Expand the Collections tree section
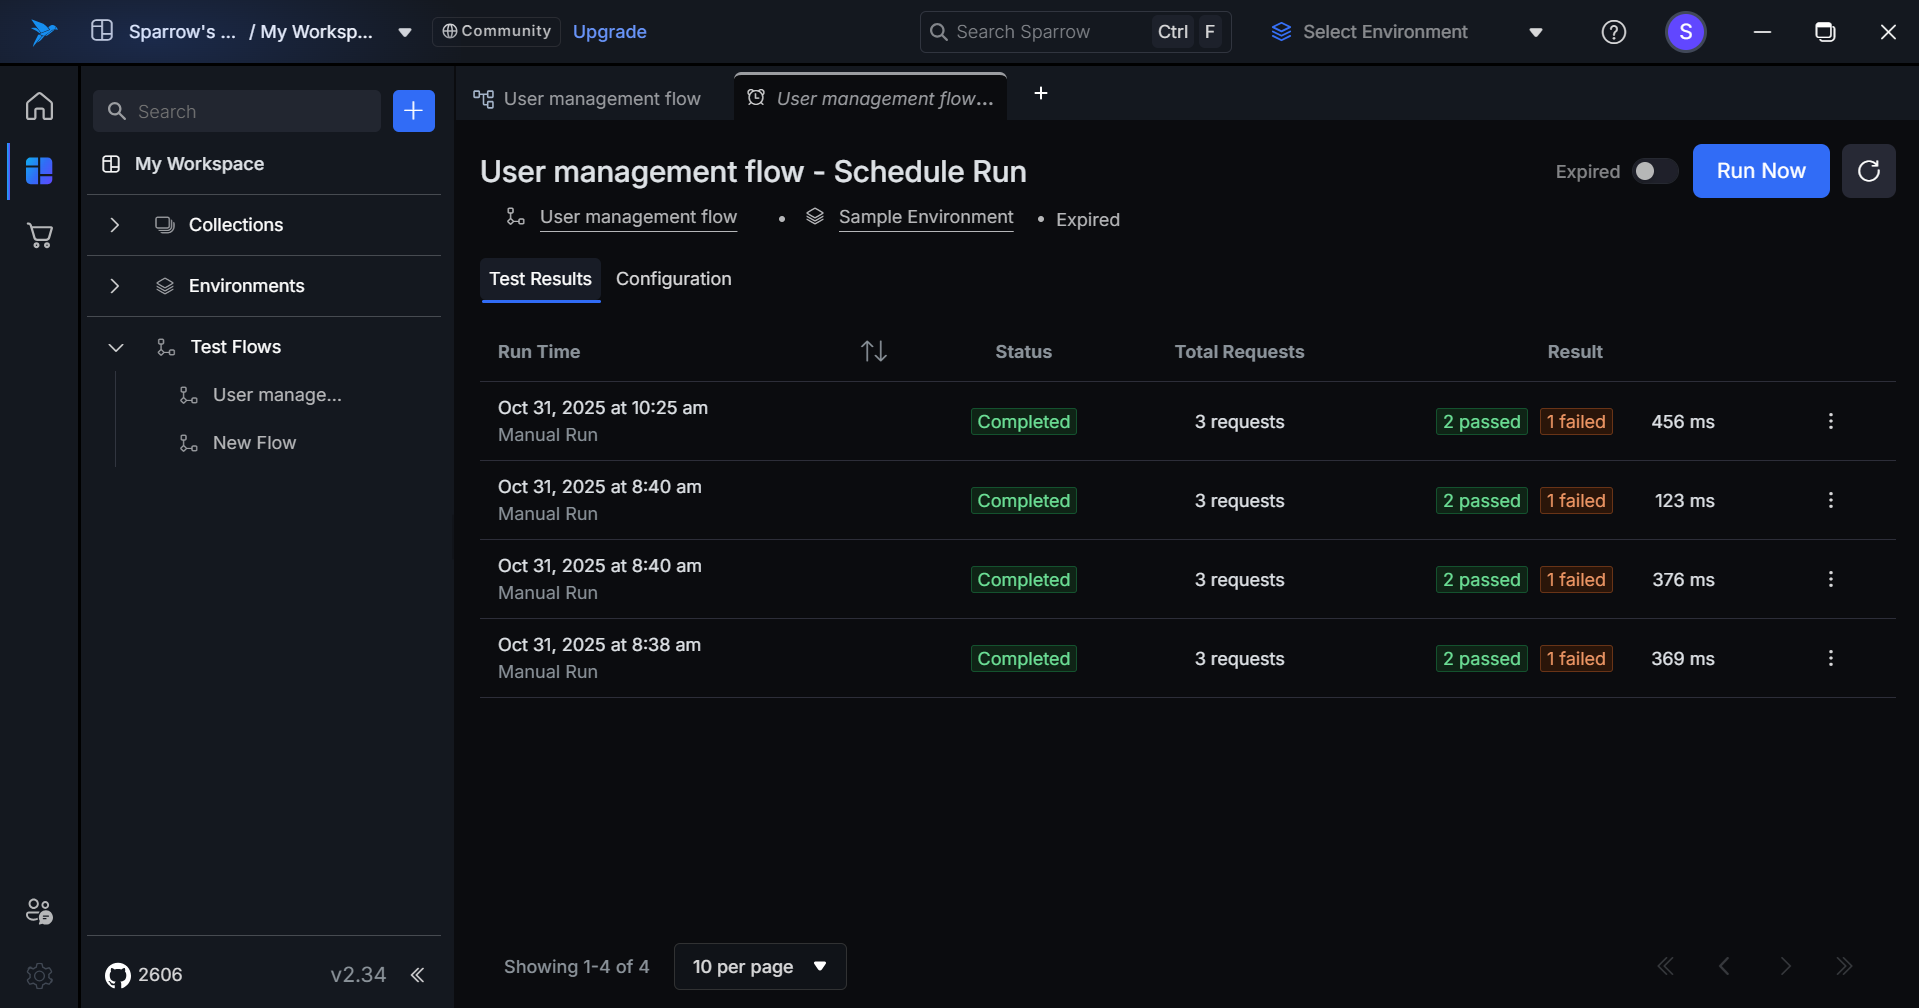 [x=115, y=225]
